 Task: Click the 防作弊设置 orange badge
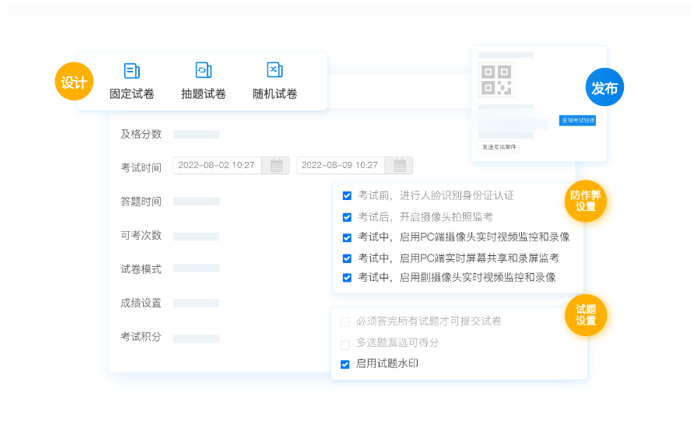(x=585, y=200)
